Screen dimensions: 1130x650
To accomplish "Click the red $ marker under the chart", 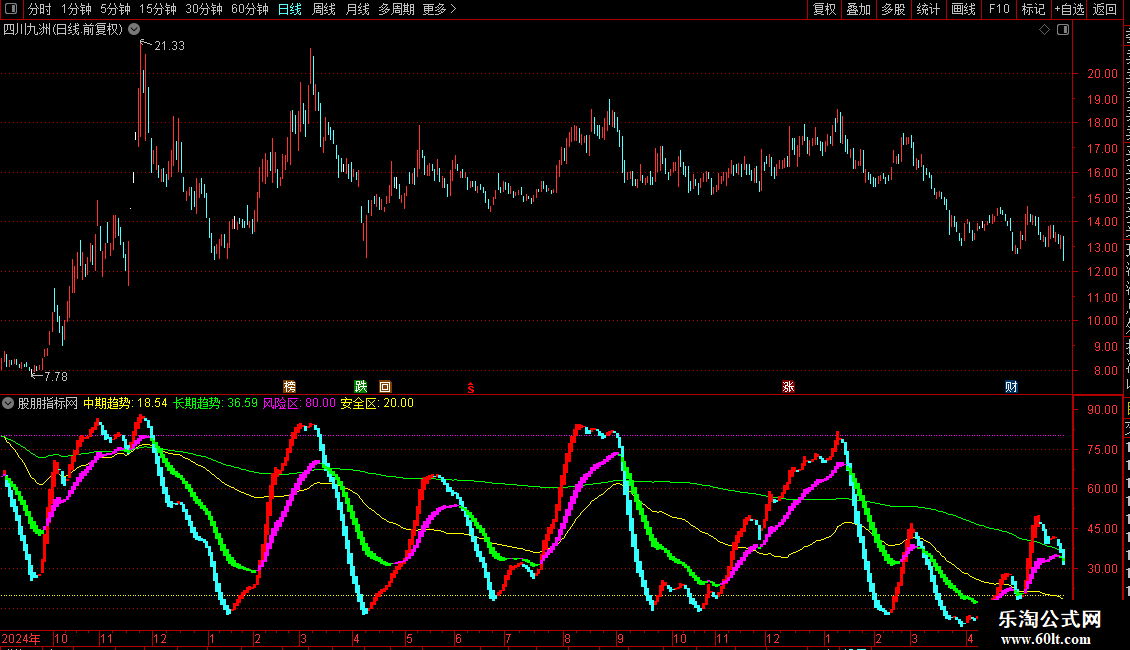I will pos(471,388).
